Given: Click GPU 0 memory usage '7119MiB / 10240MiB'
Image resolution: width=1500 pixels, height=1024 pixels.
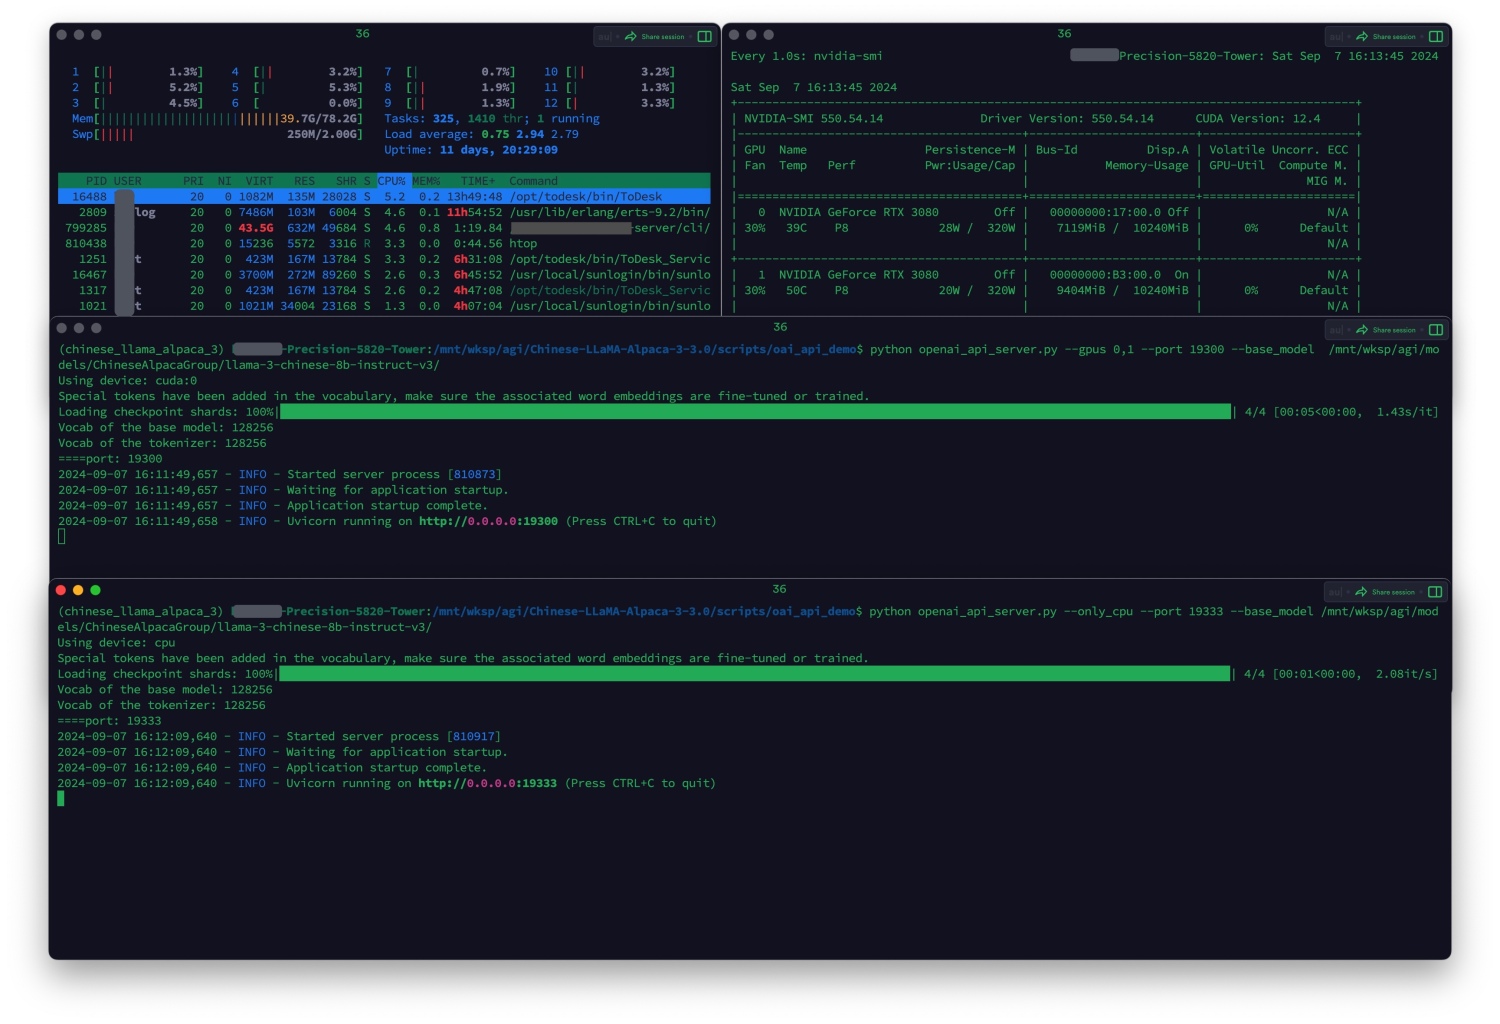Looking at the screenshot, I should 1123,228.
